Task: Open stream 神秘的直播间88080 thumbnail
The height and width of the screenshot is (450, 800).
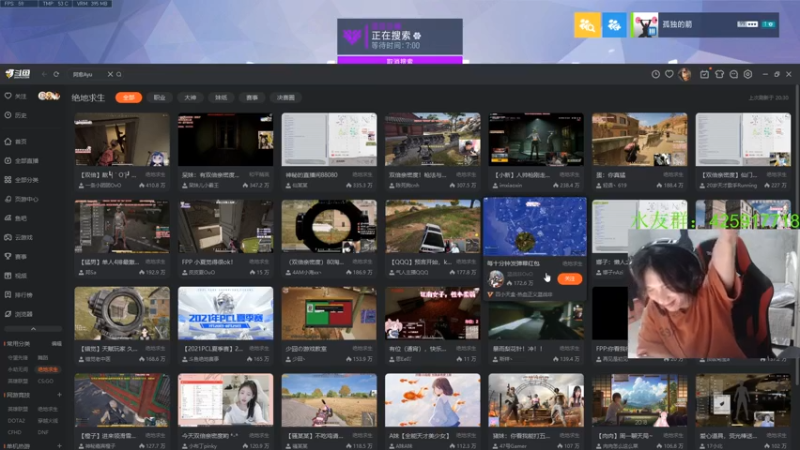Action: [329, 139]
